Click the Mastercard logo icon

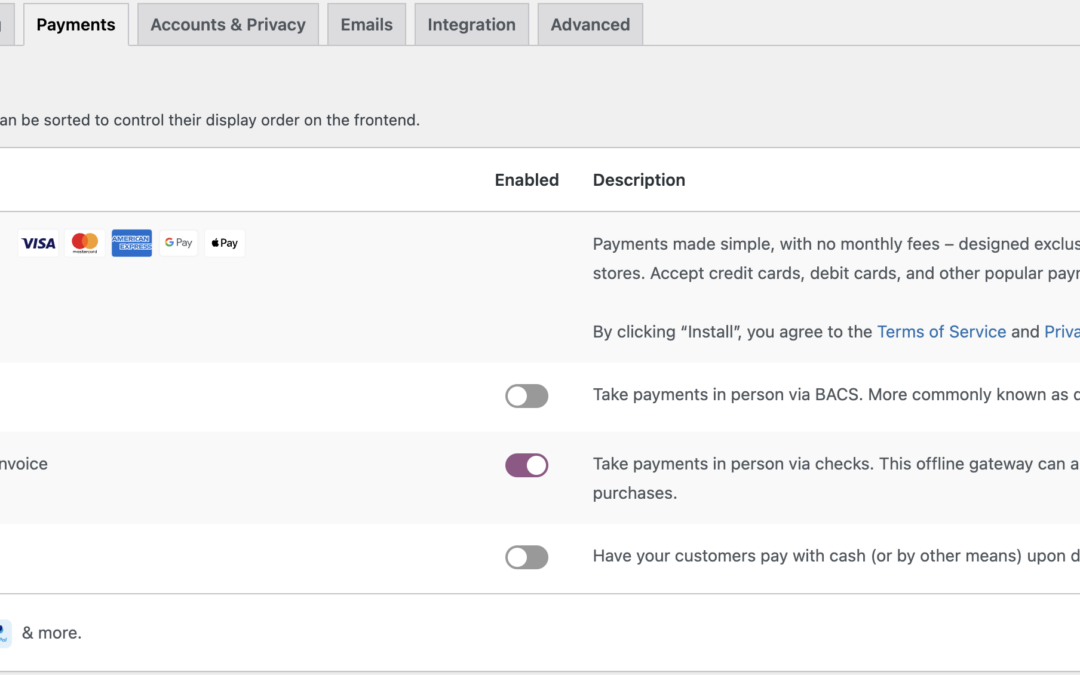click(x=85, y=243)
